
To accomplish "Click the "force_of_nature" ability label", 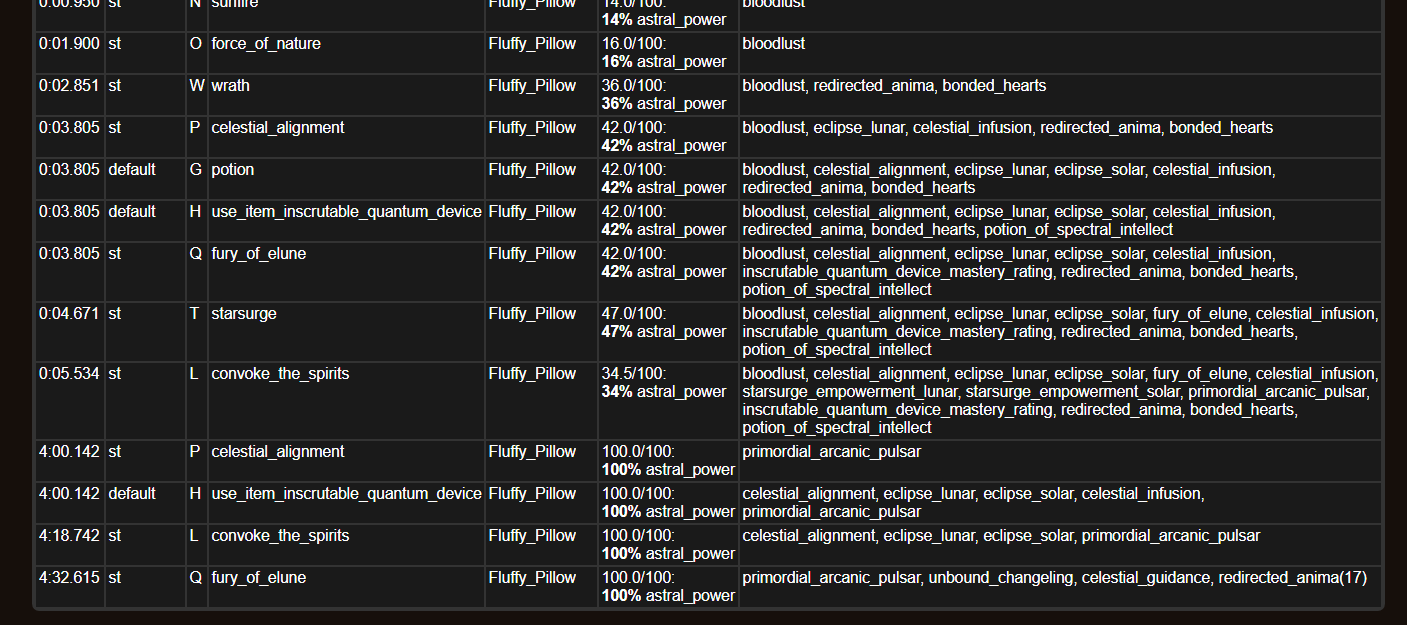I will (265, 43).
